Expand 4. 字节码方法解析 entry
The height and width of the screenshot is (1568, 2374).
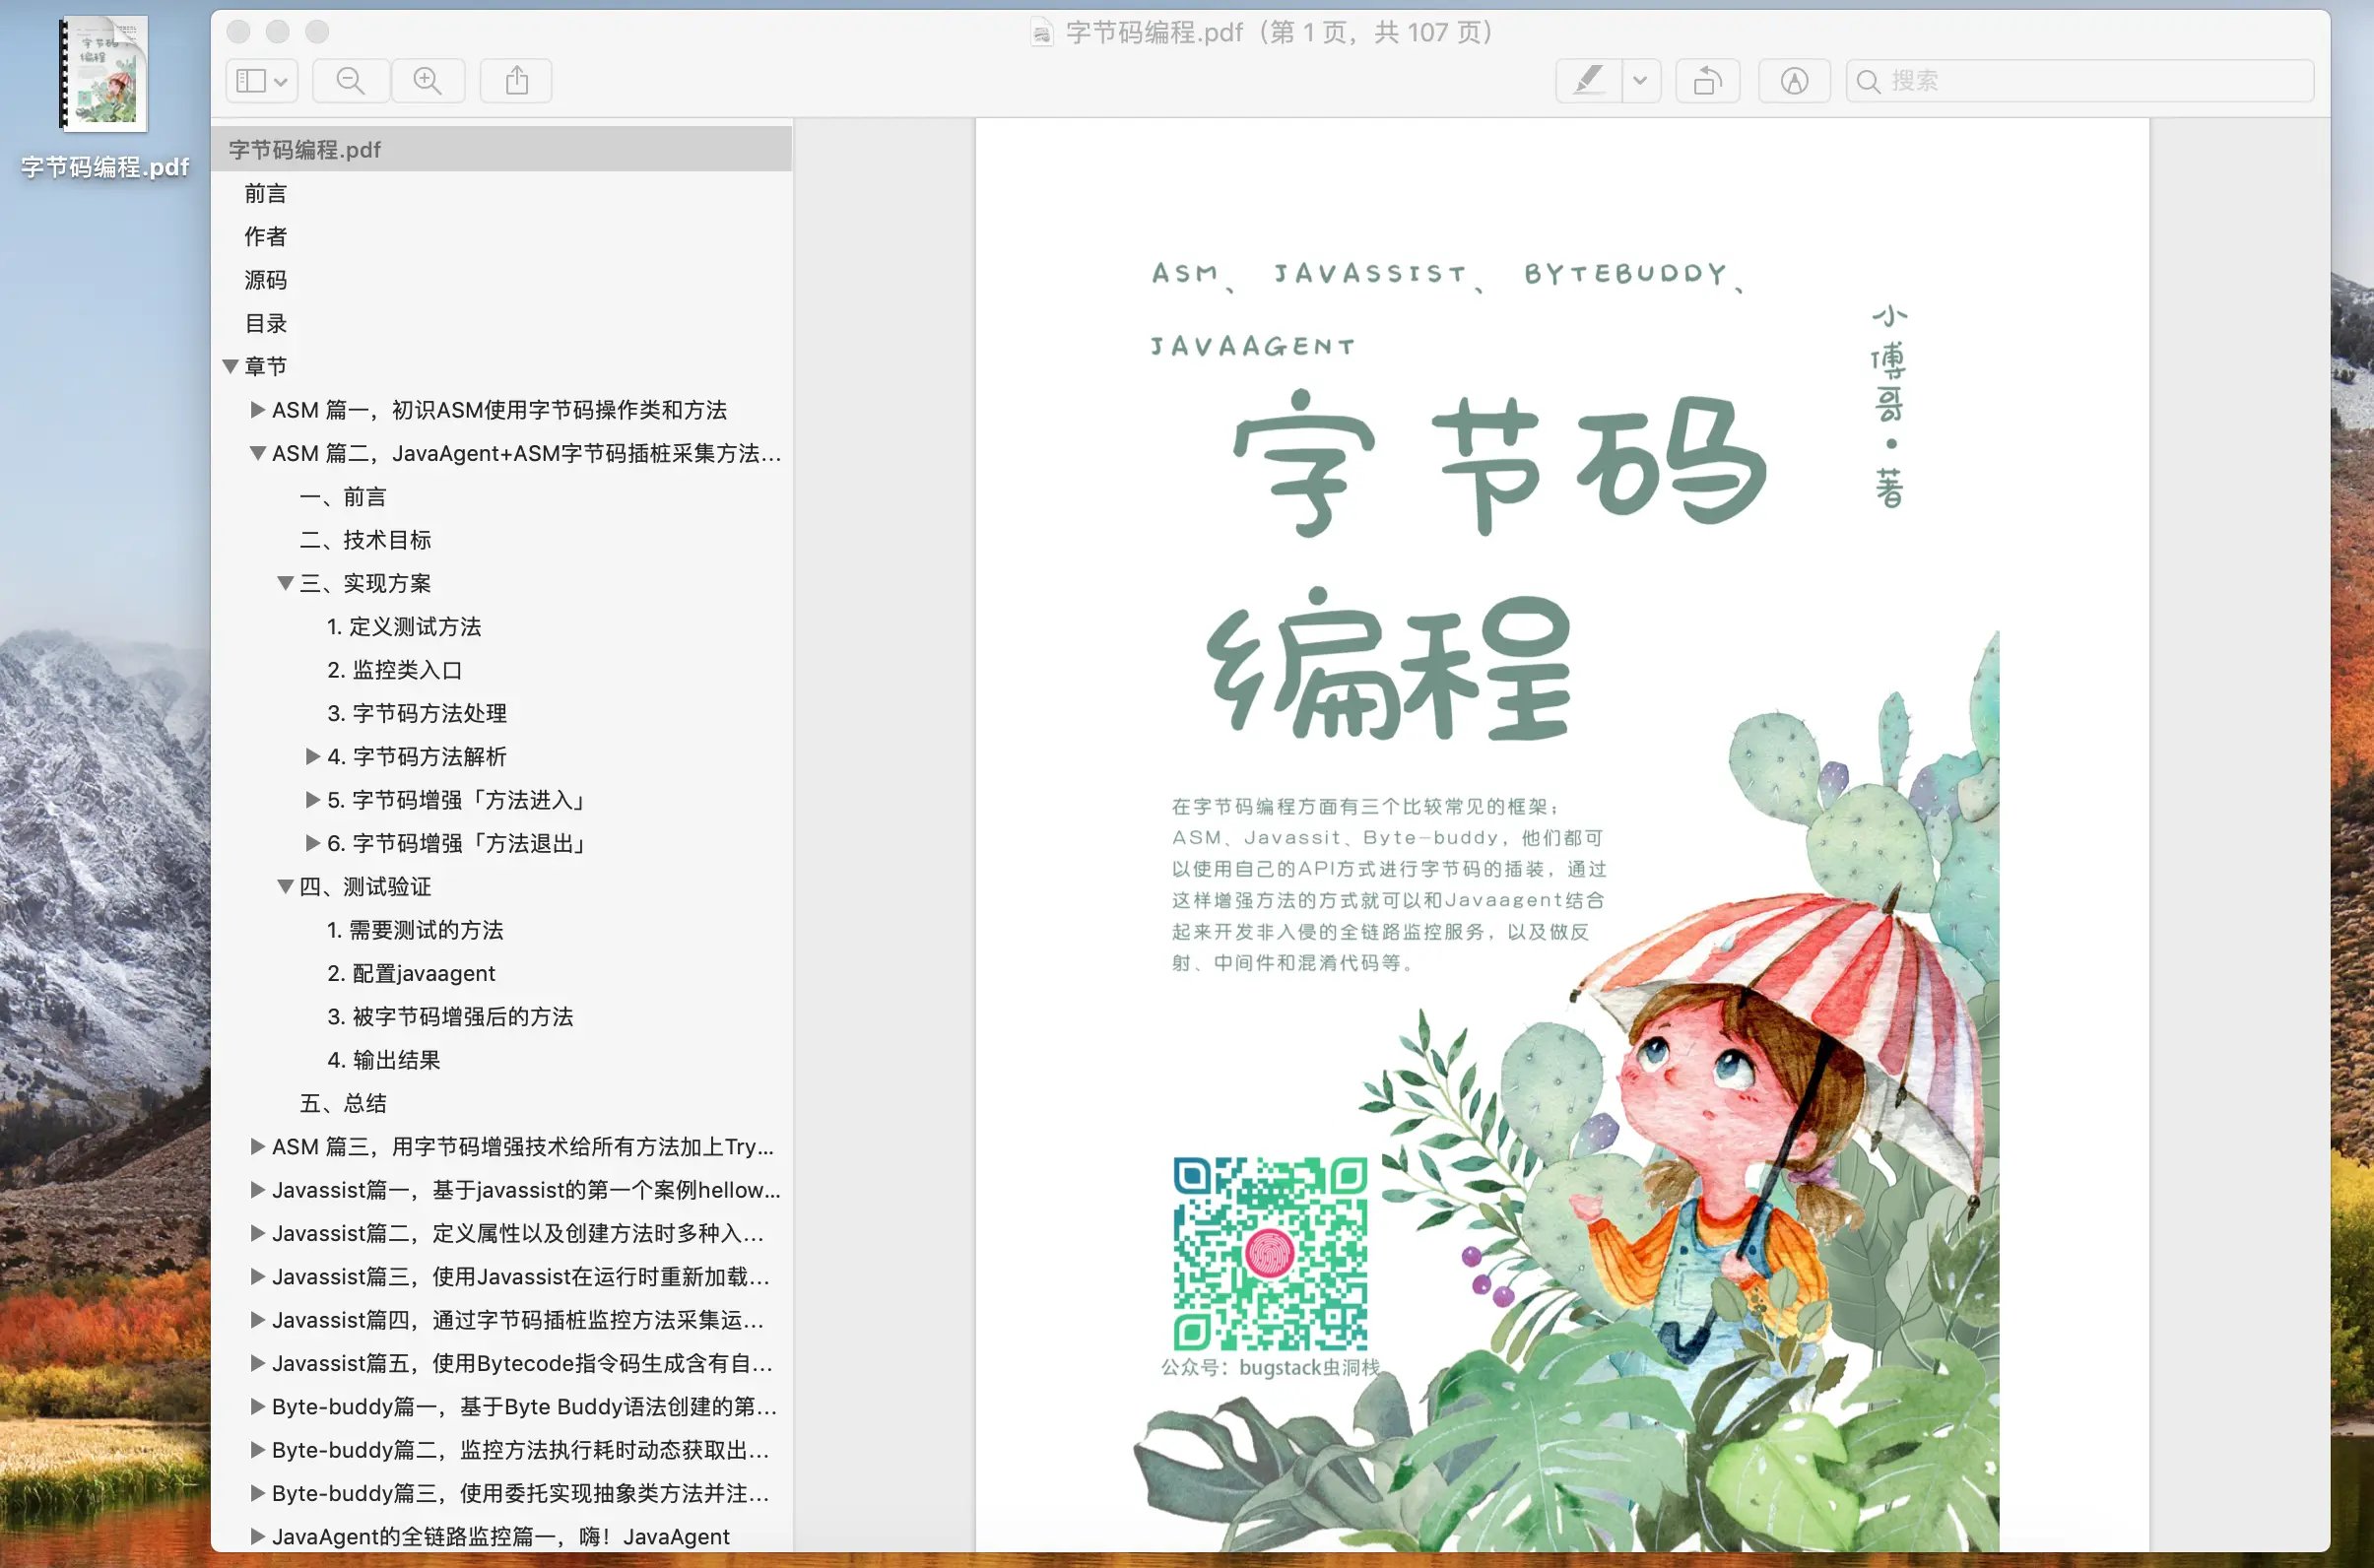coord(313,757)
